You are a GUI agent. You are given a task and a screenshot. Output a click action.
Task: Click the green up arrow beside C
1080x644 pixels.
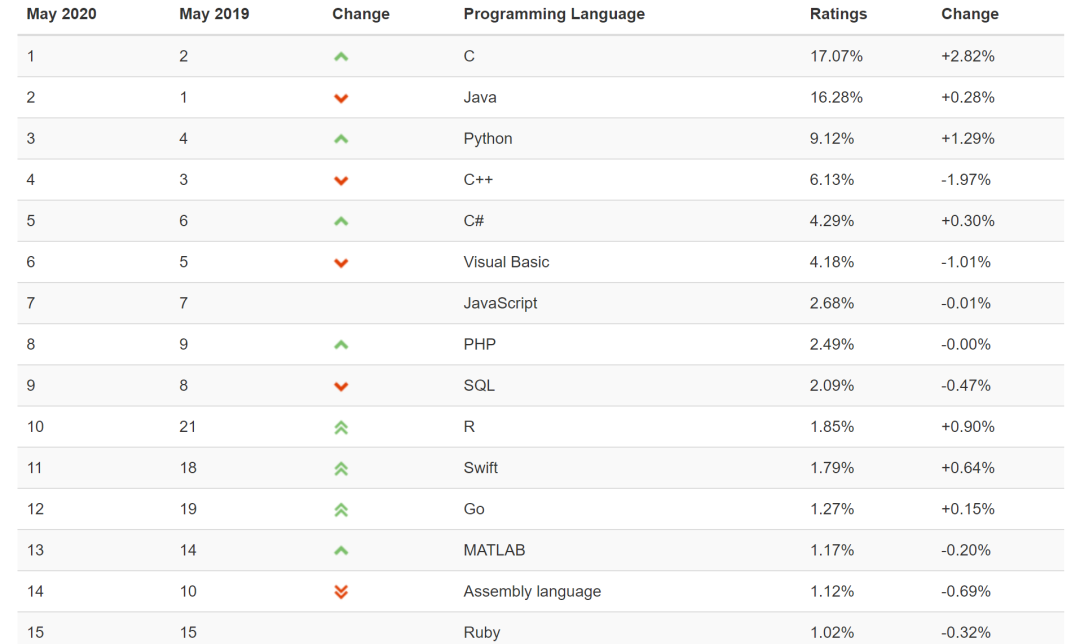pyautogui.click(x=341, y=56)
